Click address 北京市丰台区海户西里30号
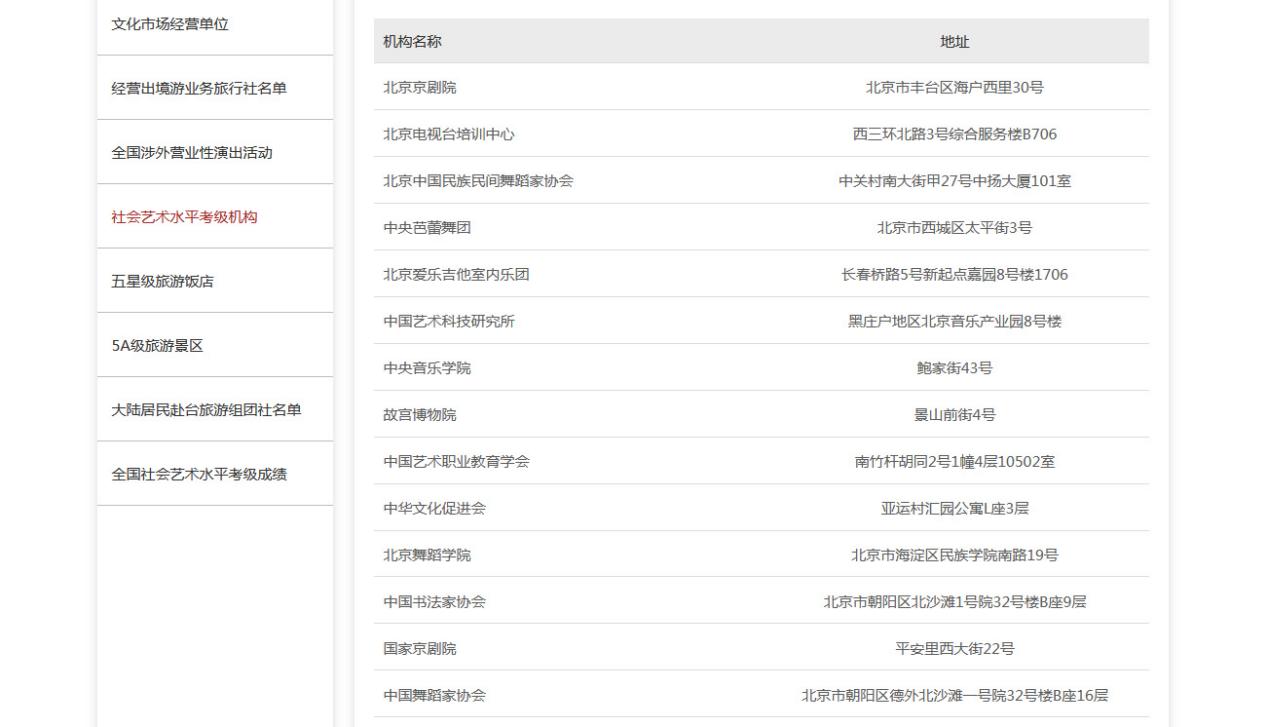The height and width of the screenshot is (727, 1267). click(954, 87)
